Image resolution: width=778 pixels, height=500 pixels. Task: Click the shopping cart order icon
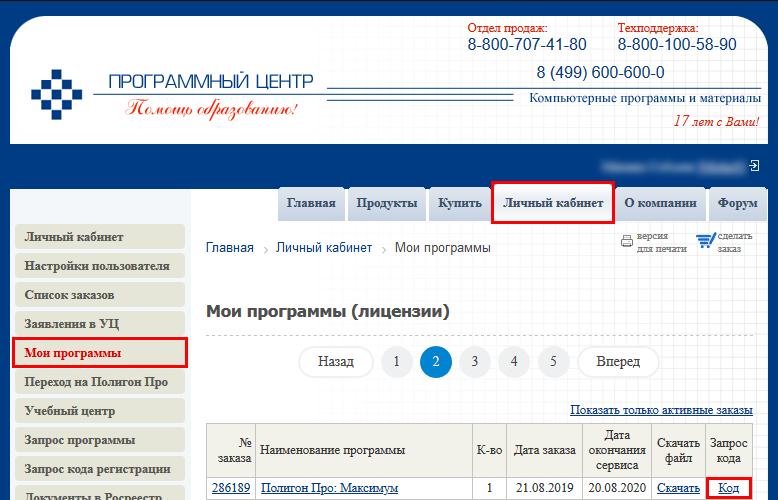pyautogui.click(x=705, y=241)
